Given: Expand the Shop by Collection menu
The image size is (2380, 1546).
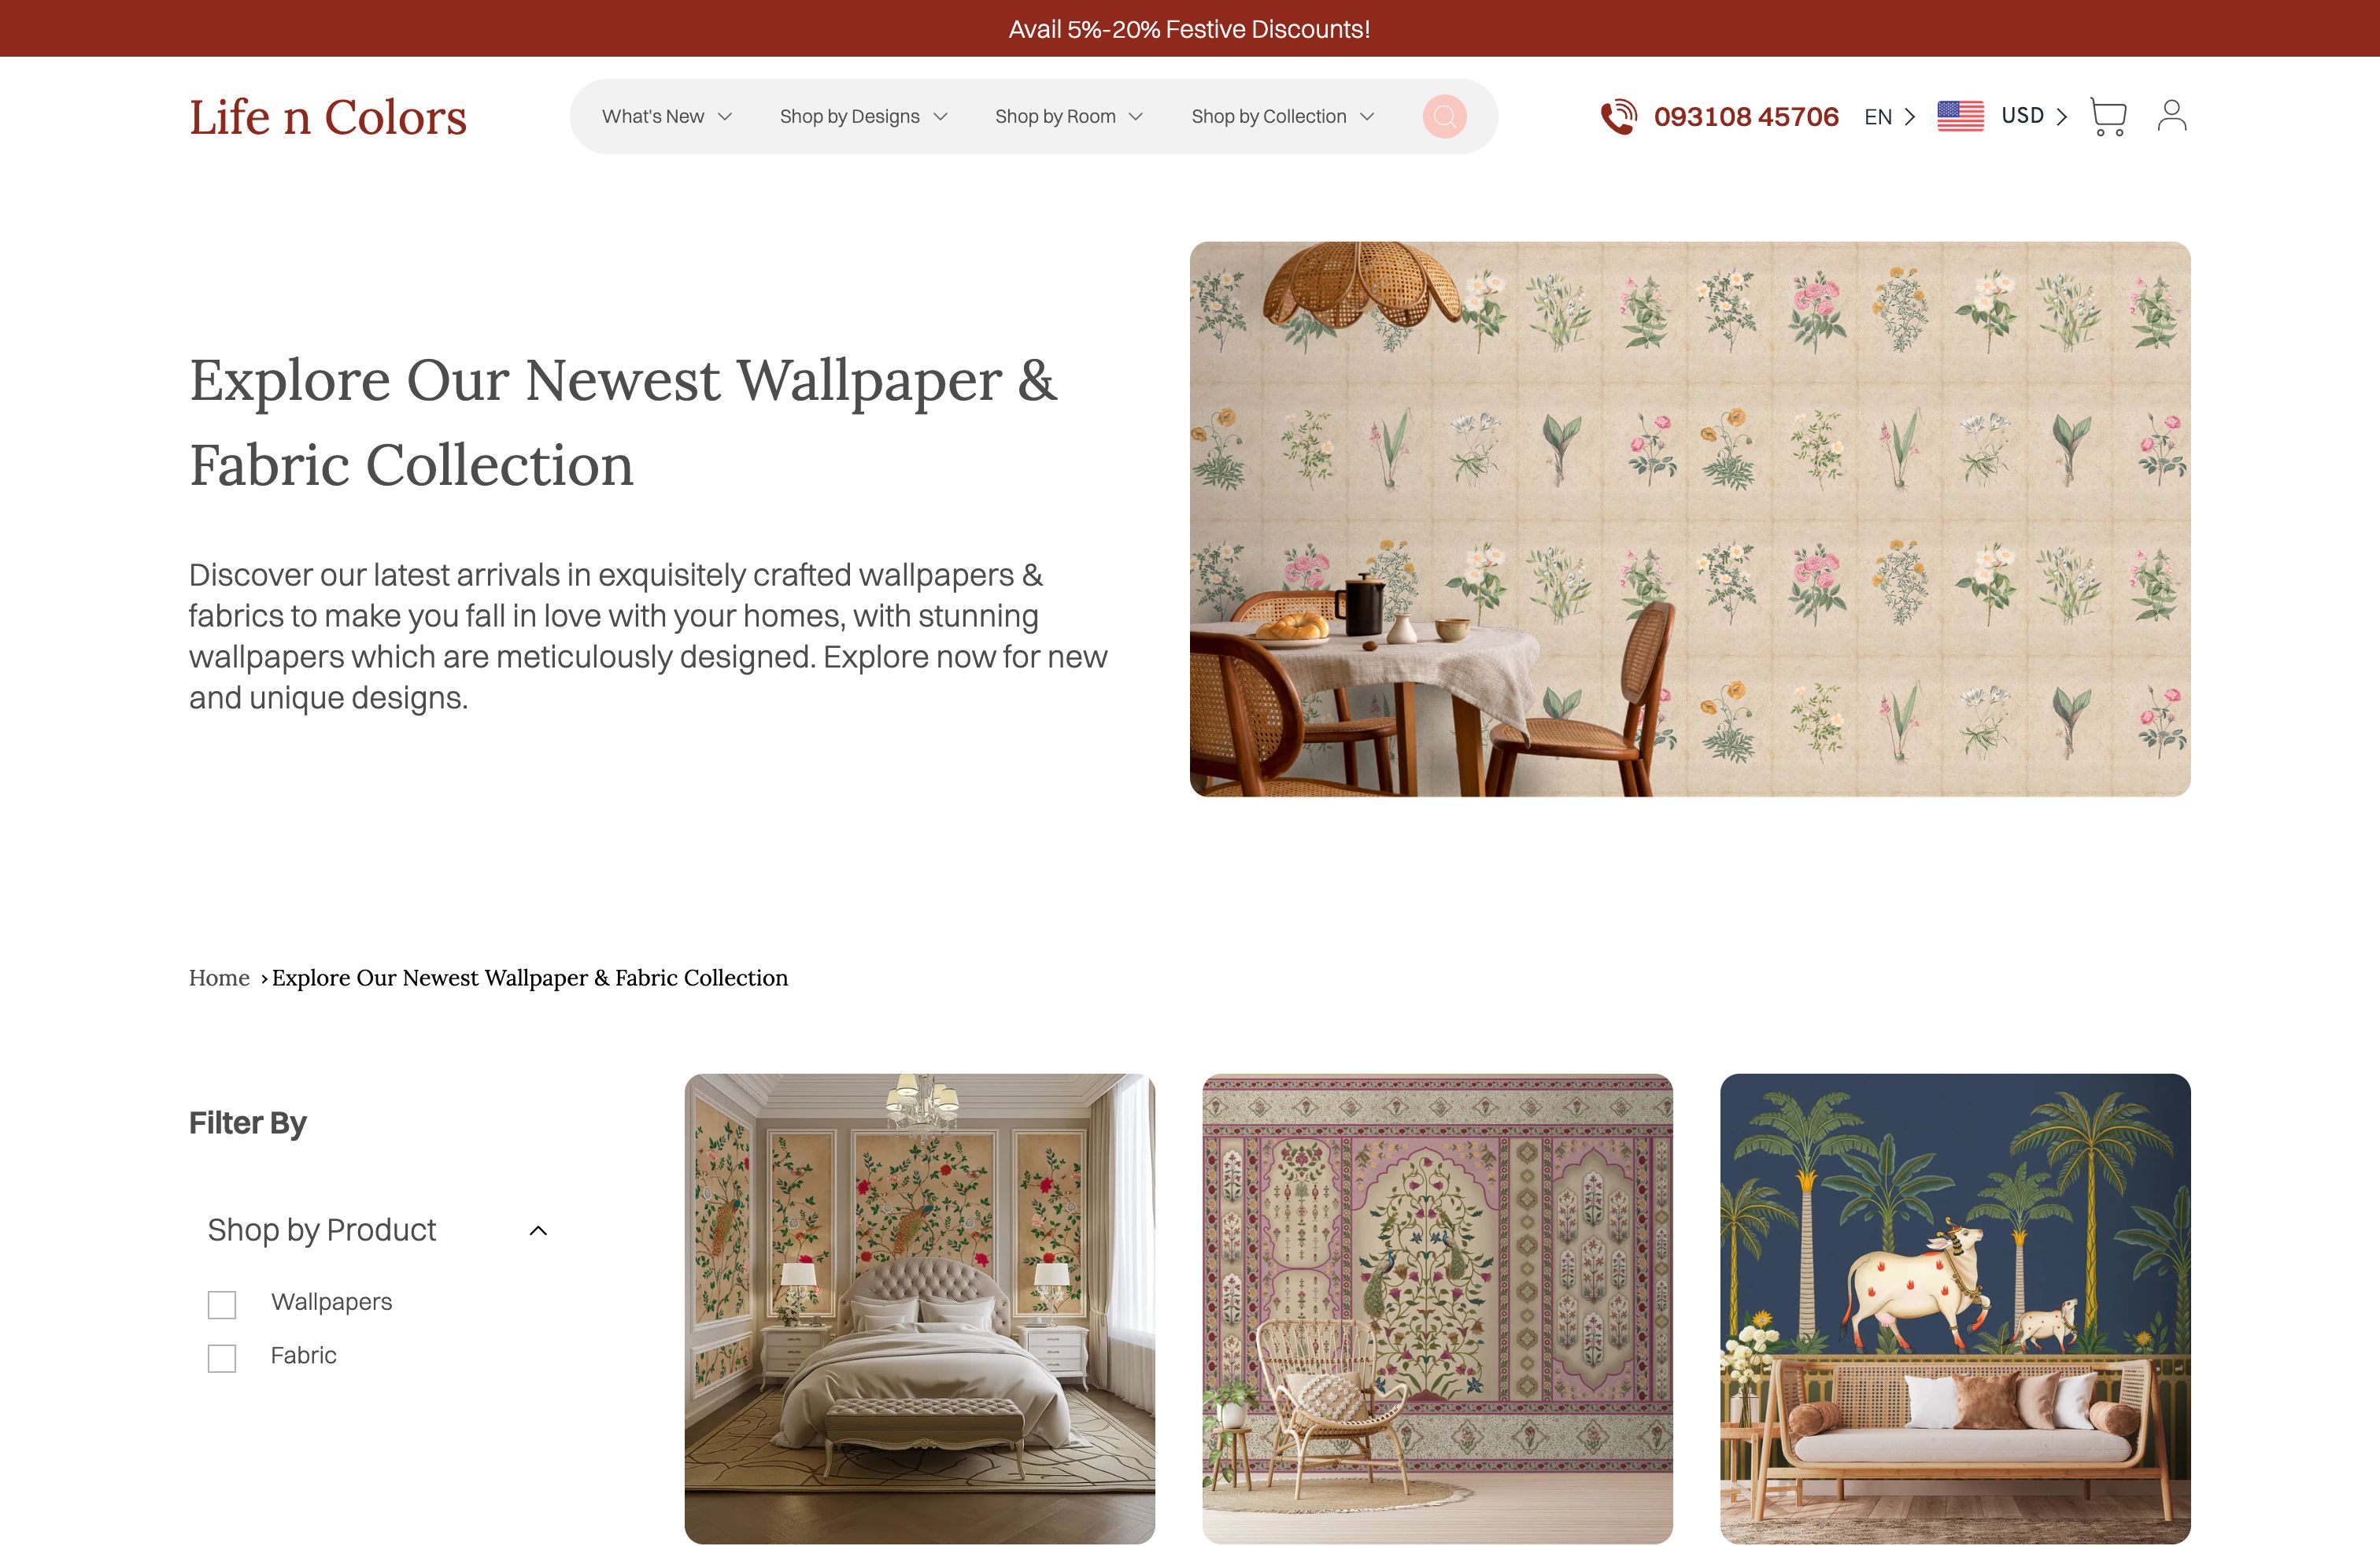Looking at the screenshot, I should click(1282, 117).
